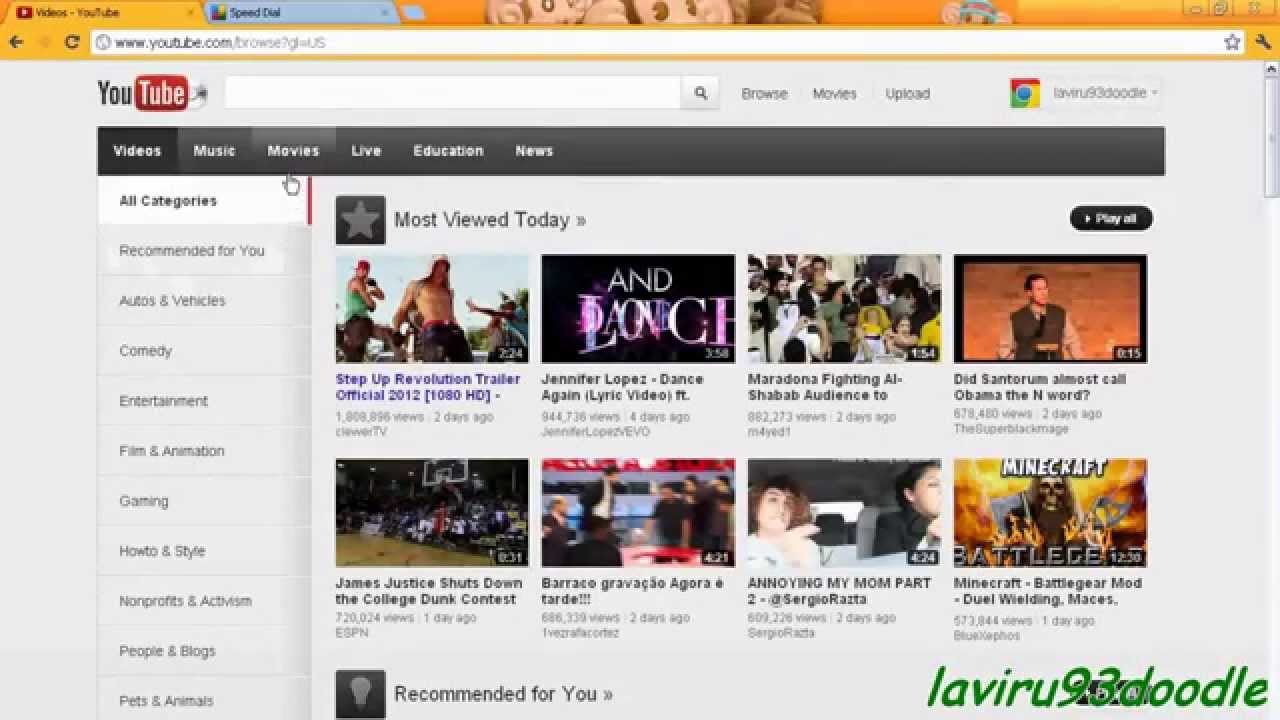
Task: Bookmark this page with star icon
Action: 1233,42
